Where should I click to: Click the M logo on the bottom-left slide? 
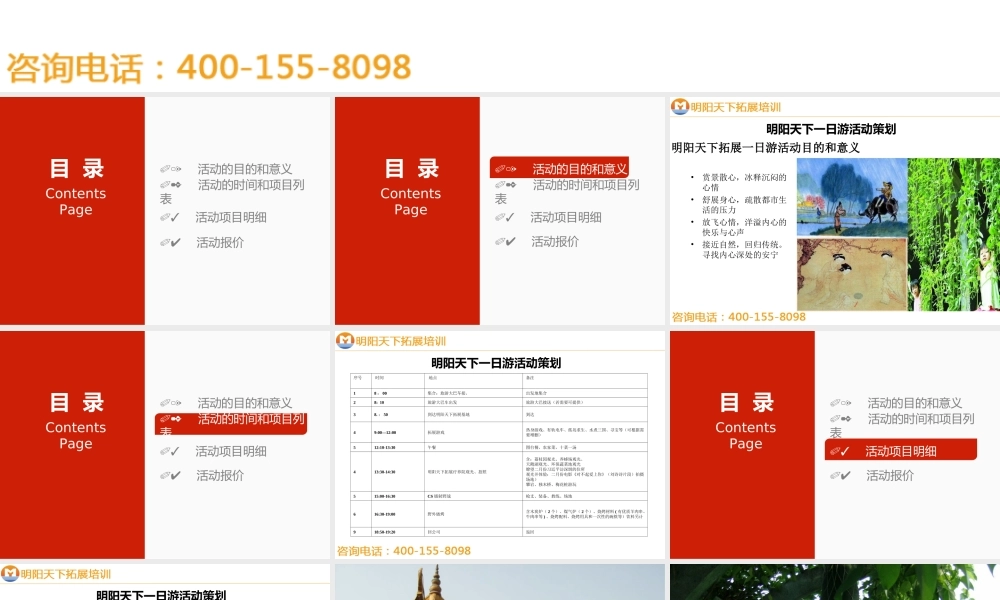coord(10,575)
